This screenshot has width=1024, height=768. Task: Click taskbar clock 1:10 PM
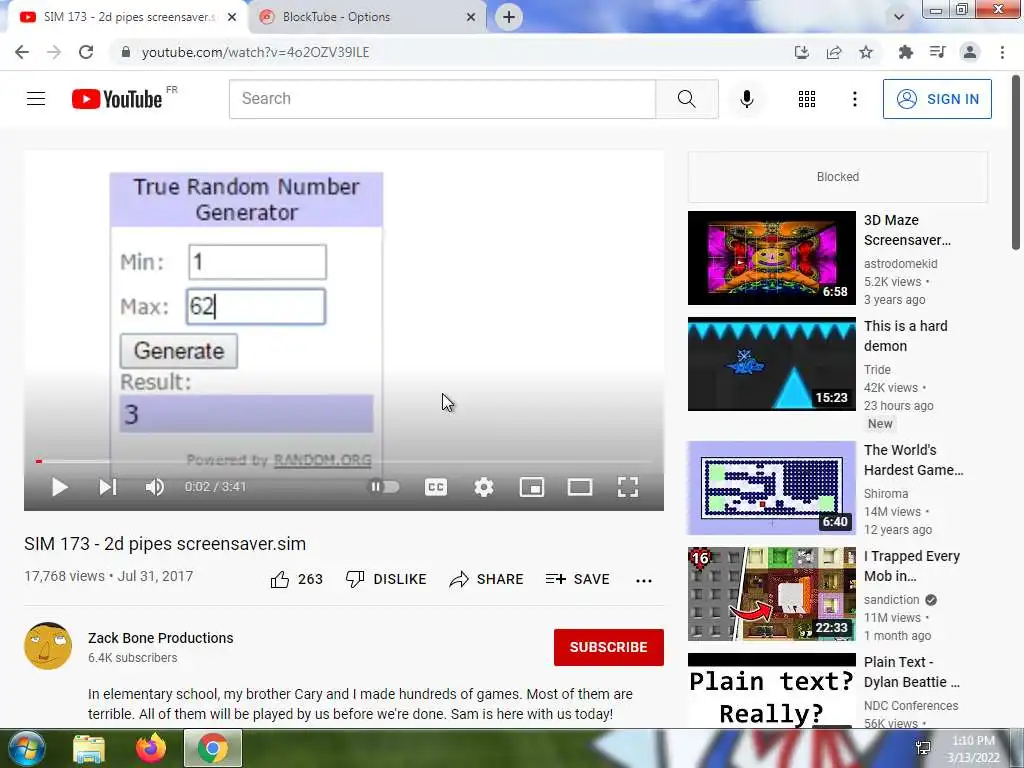(973, 749)
